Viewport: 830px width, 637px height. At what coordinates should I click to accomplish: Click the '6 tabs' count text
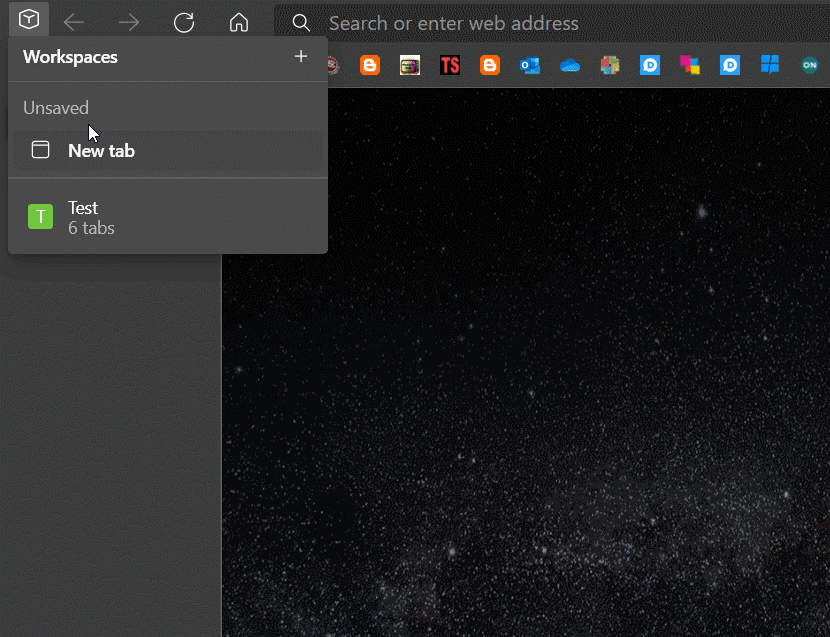[91, 228]
